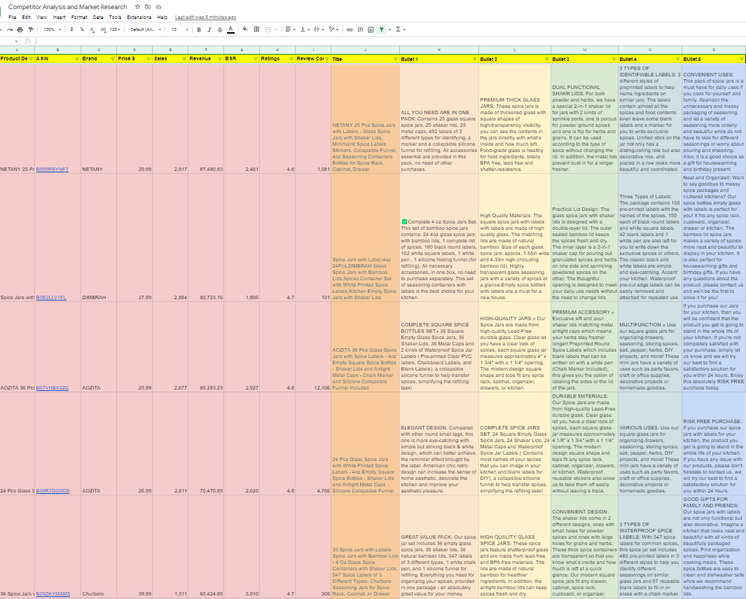Select the Churboro brand cell

pyautogui.click(x=98, y=547)
